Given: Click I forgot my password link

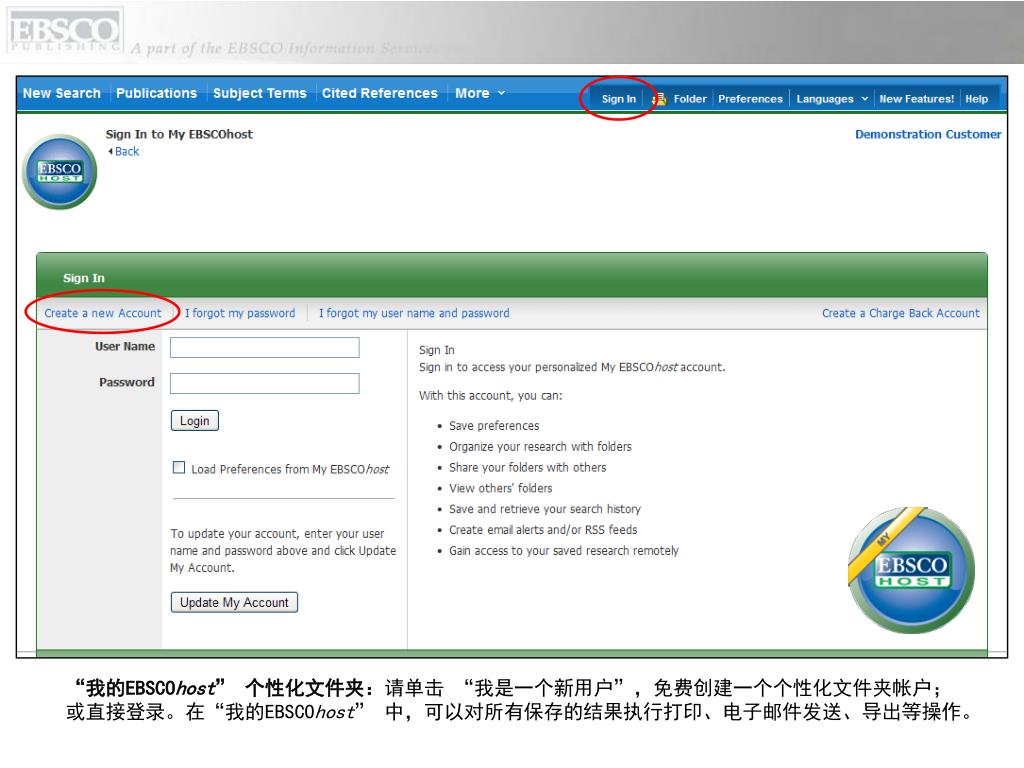Looking at the screenshot, I should tap(240, 313).
